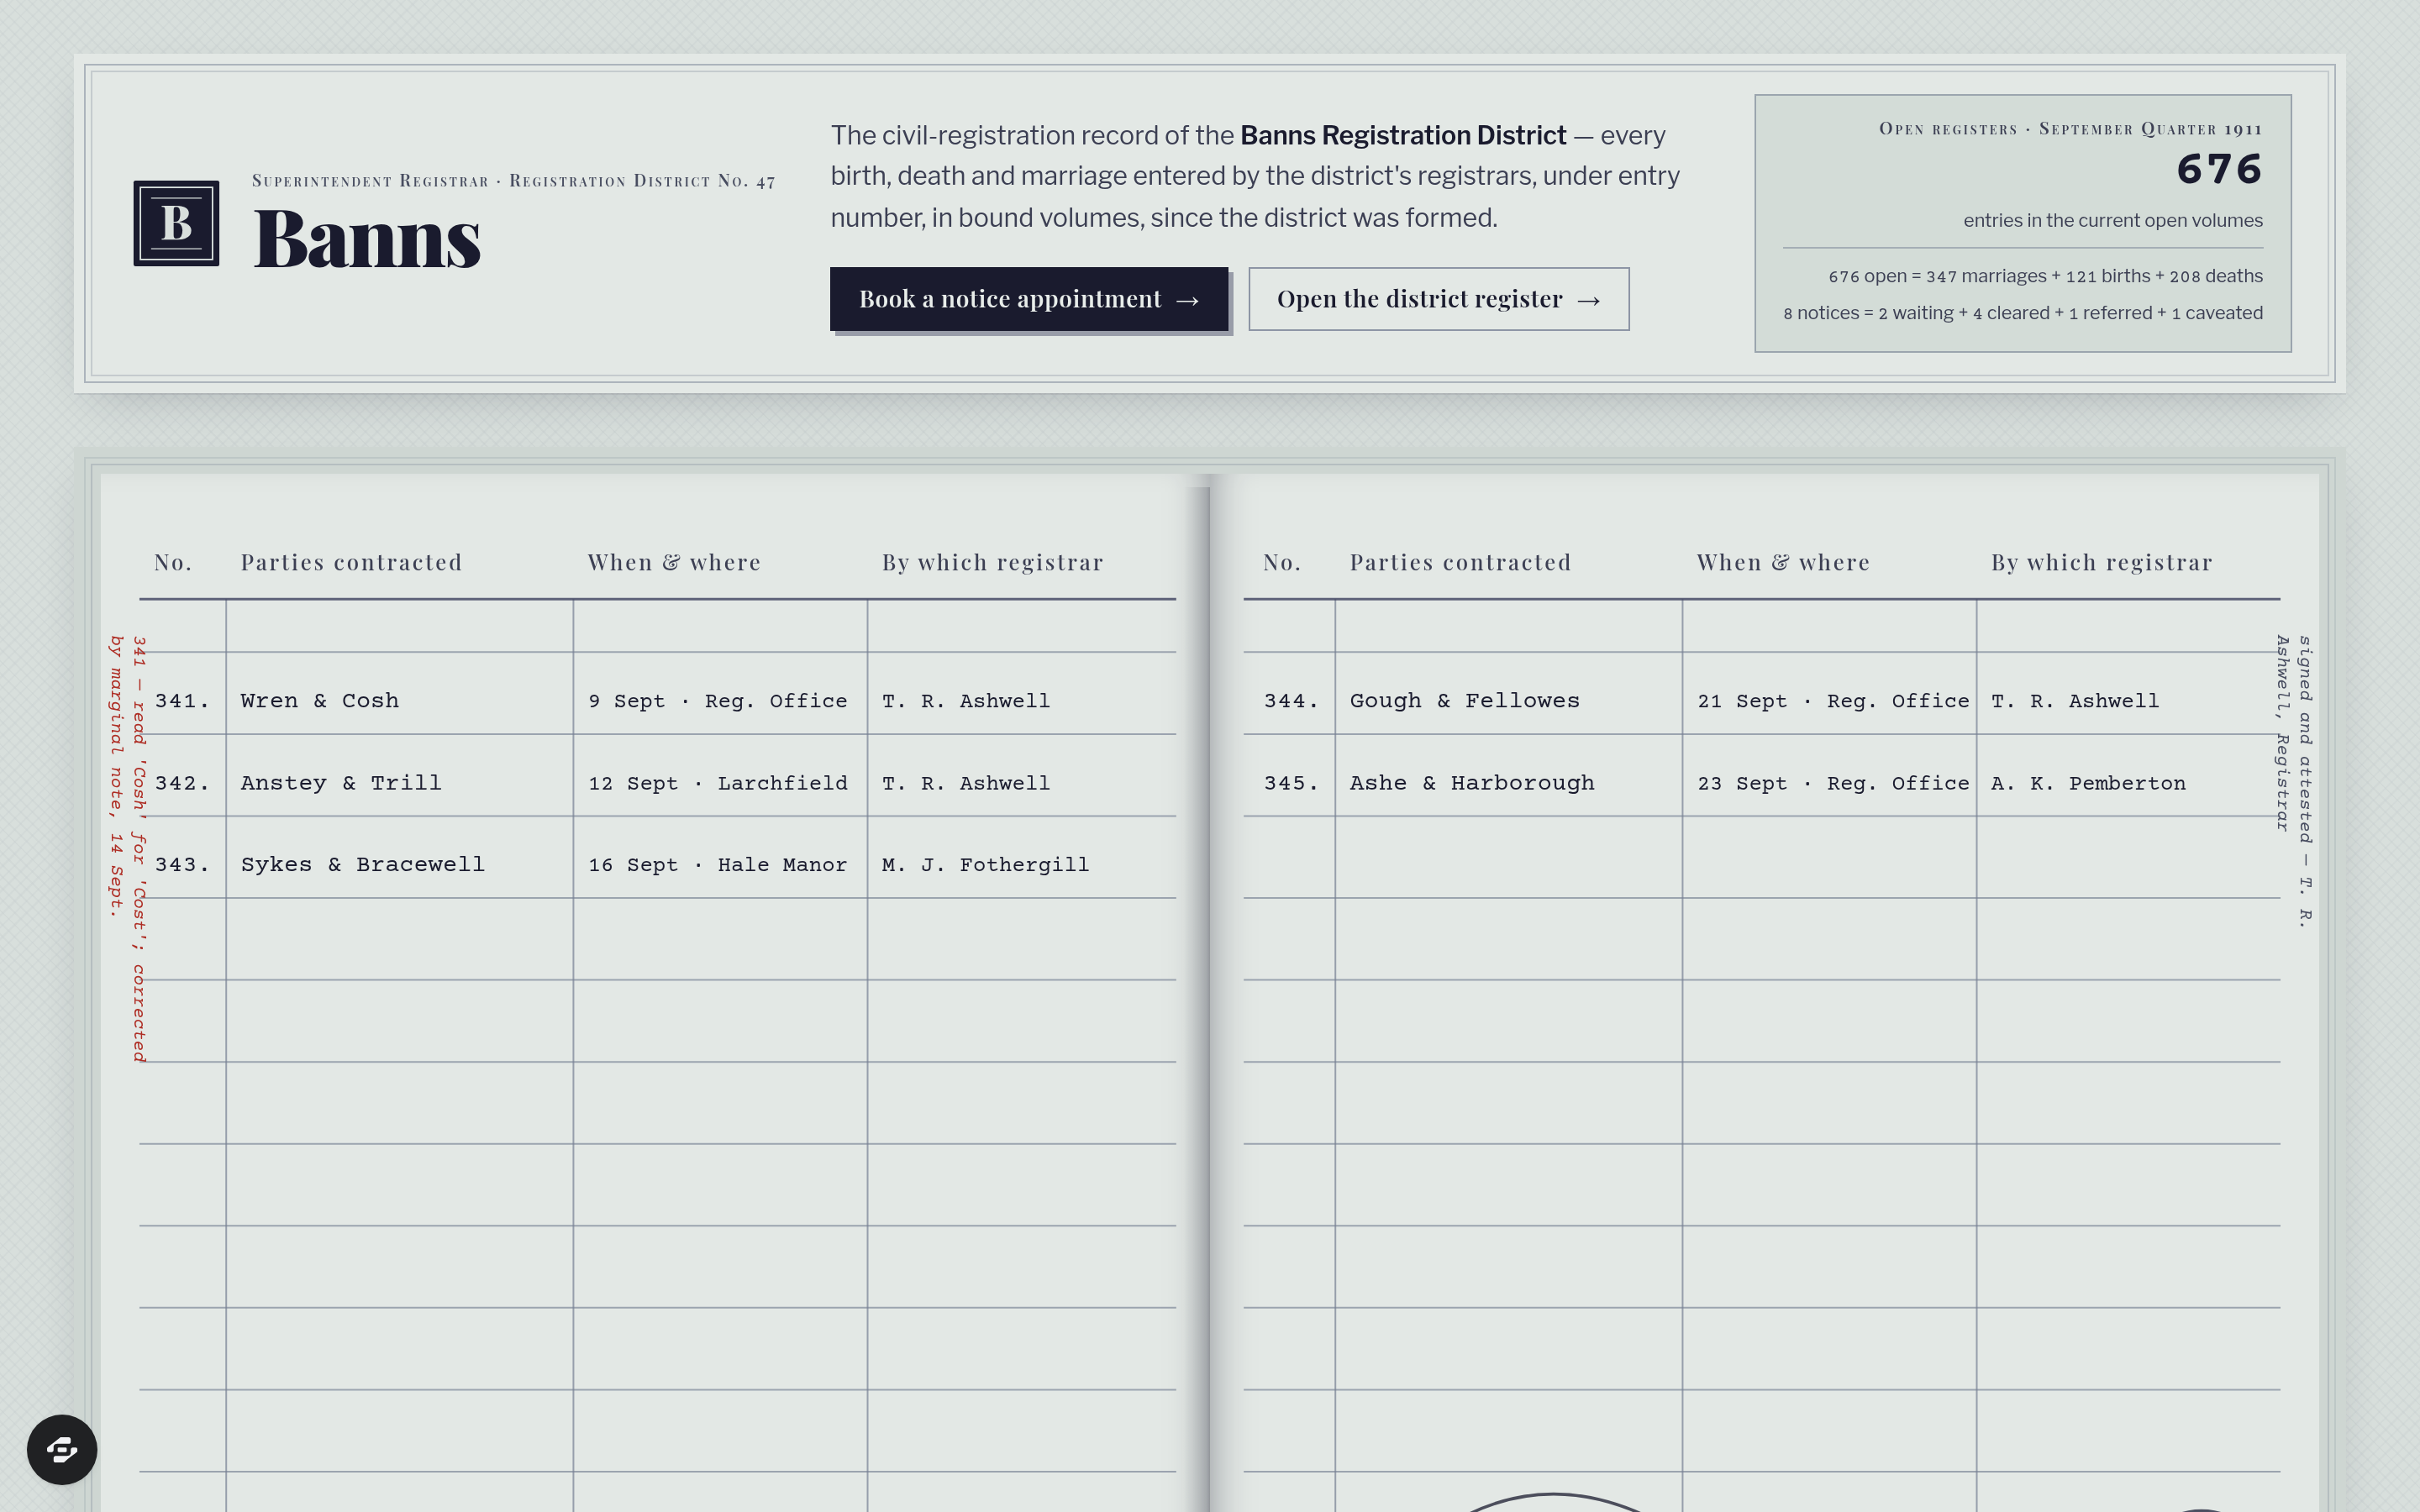Viewport: 2420px width, 1512px height.
Task: Open the round dark floating widget icon
Action: click(62, 1449)
